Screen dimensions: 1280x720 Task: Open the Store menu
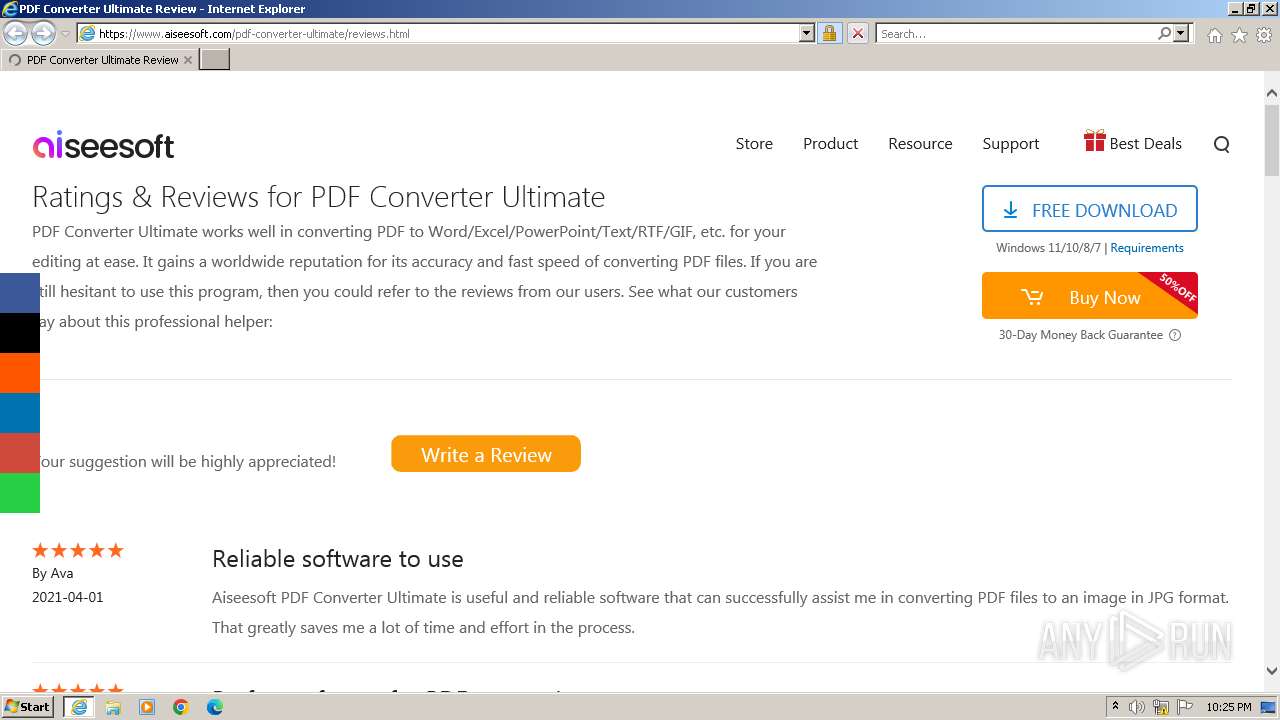(754, 144)
